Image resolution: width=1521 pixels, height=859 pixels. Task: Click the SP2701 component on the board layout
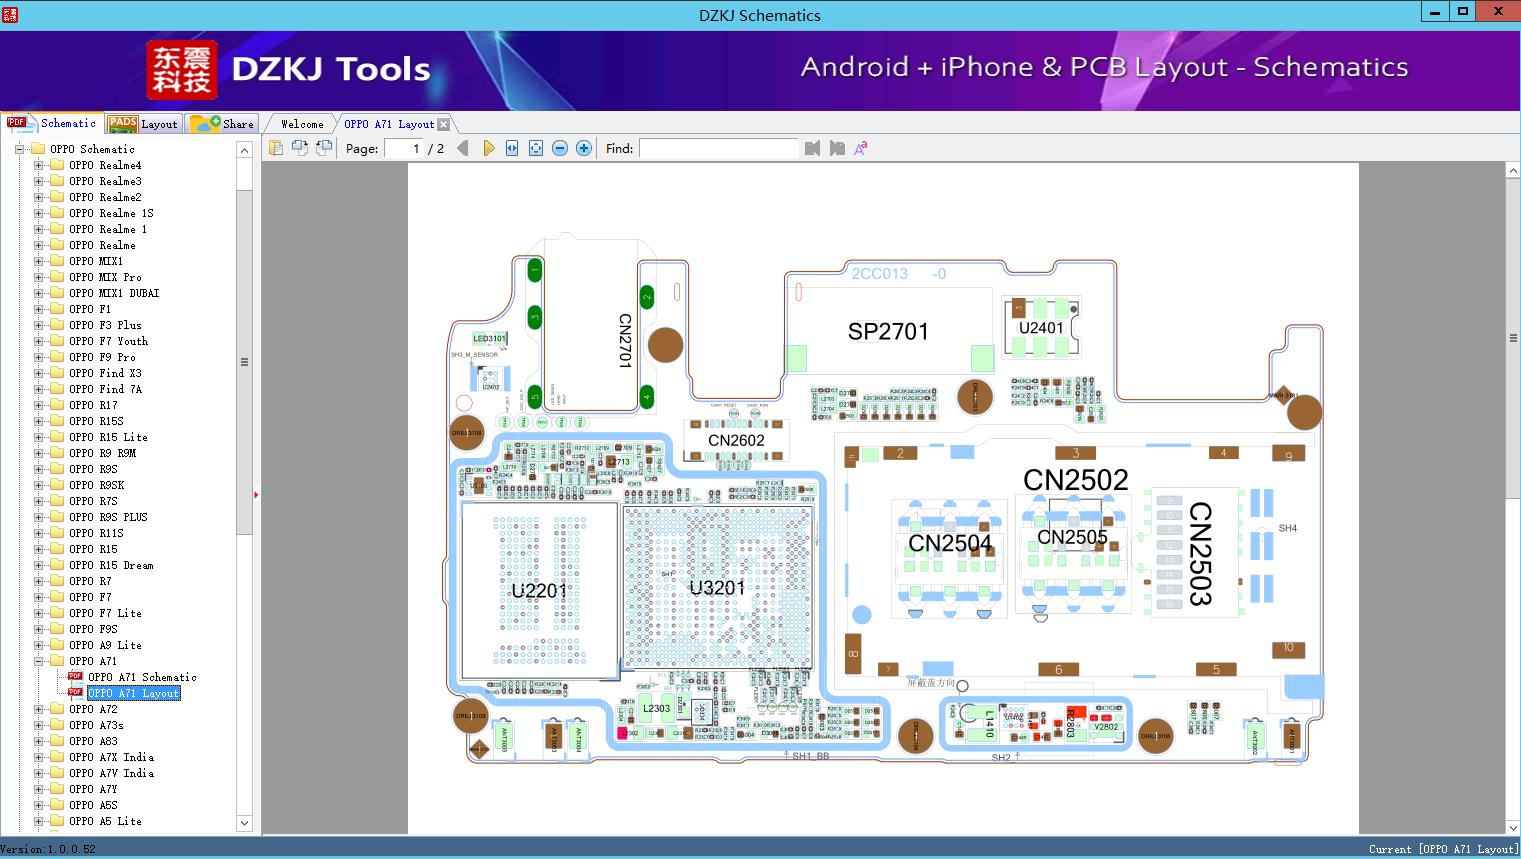click(x=888, y=331)
